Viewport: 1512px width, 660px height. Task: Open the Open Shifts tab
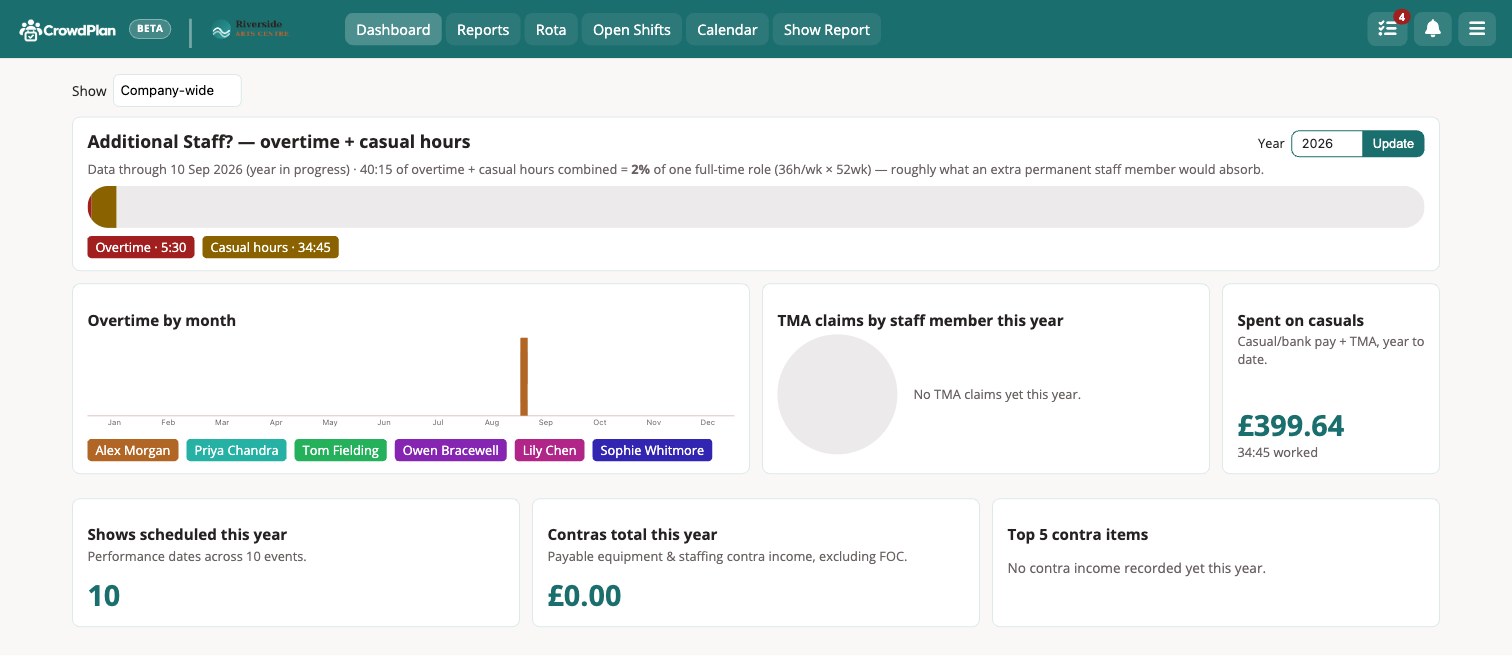632,29
